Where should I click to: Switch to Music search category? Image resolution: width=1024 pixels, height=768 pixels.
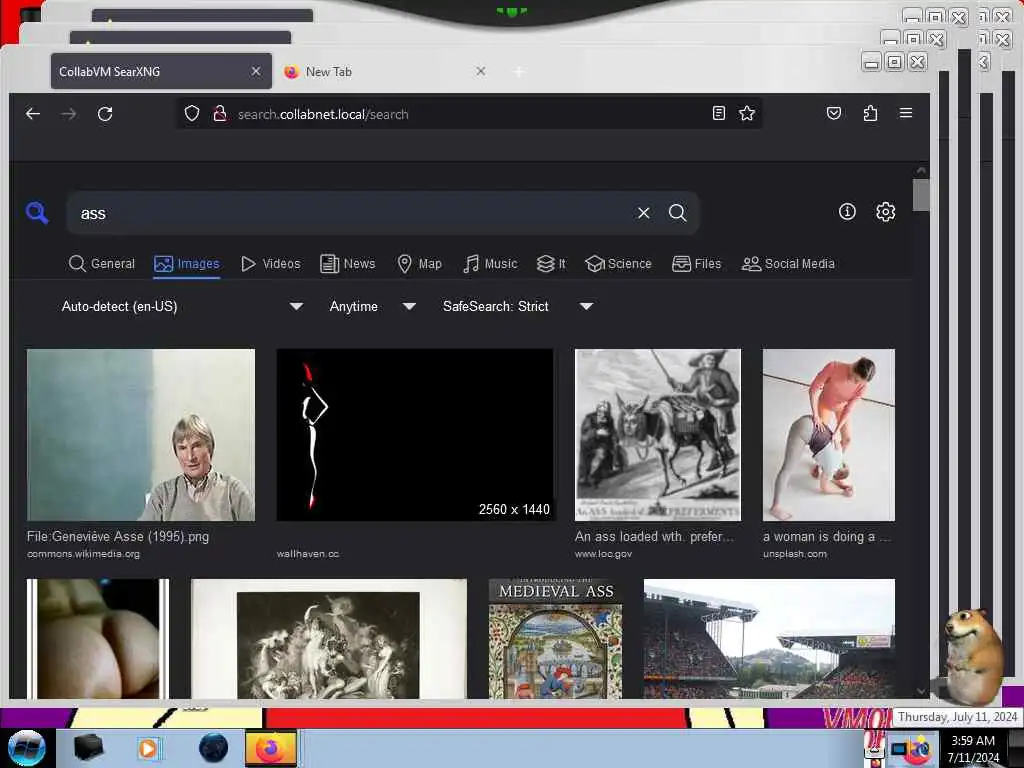coord(490,264)
